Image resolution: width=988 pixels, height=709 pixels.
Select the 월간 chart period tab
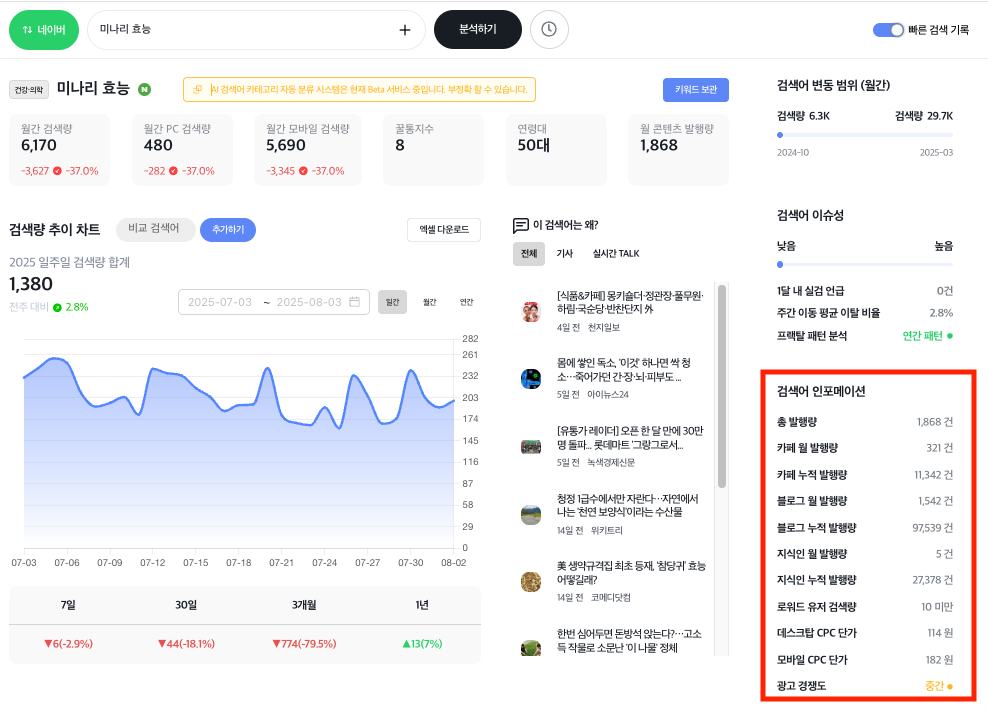click(429, 302)
